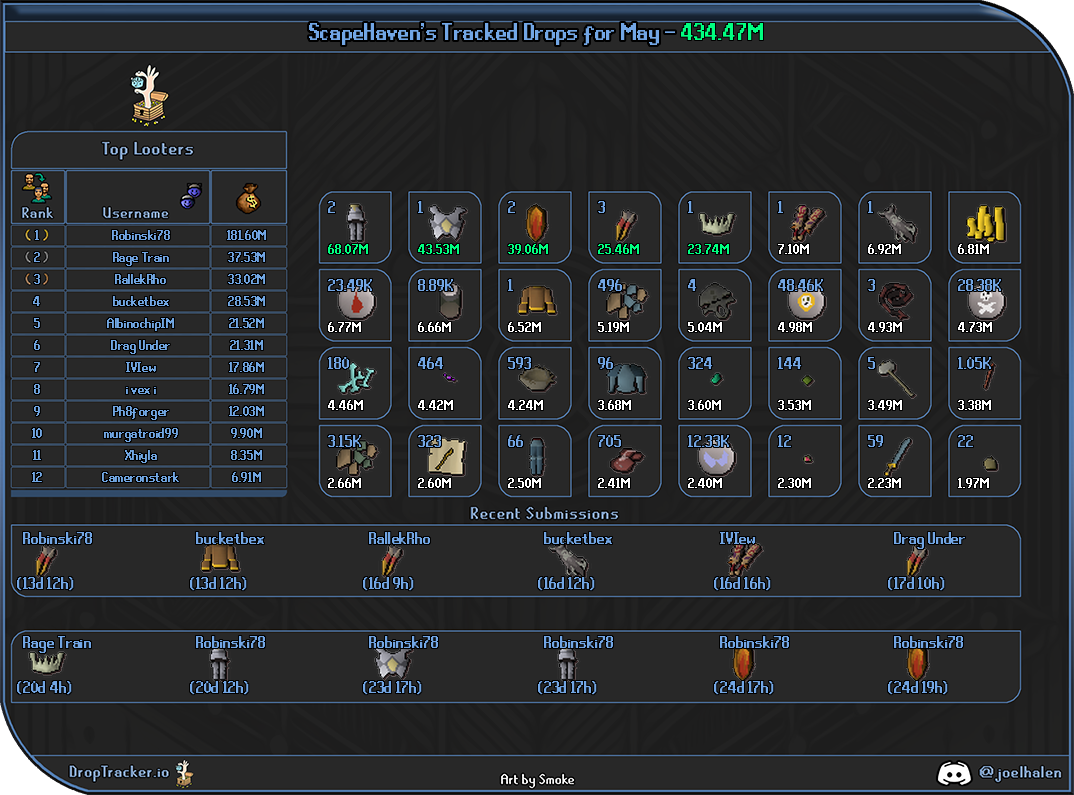
Task: Click the money bag column icon
Action: coord(249,198)
